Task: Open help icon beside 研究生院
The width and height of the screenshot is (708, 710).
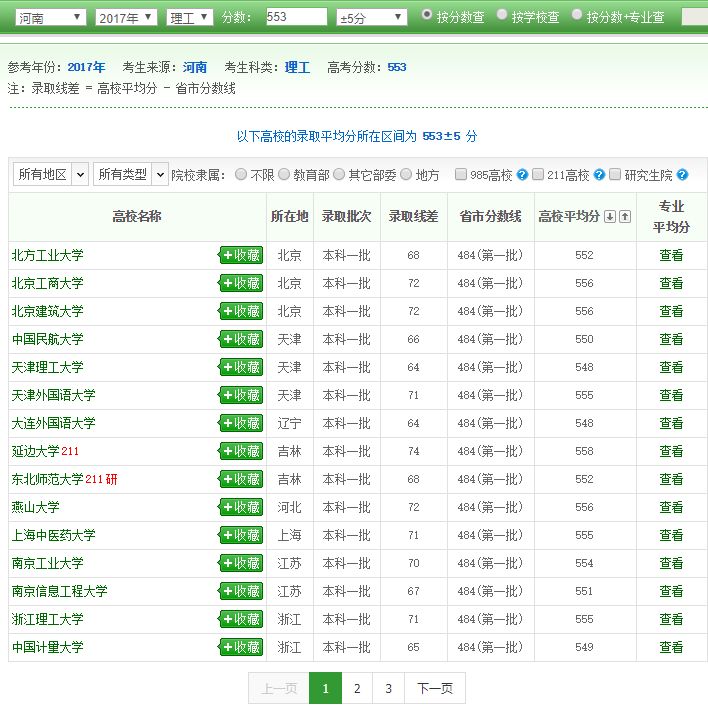Action: (x=682, y=175)
